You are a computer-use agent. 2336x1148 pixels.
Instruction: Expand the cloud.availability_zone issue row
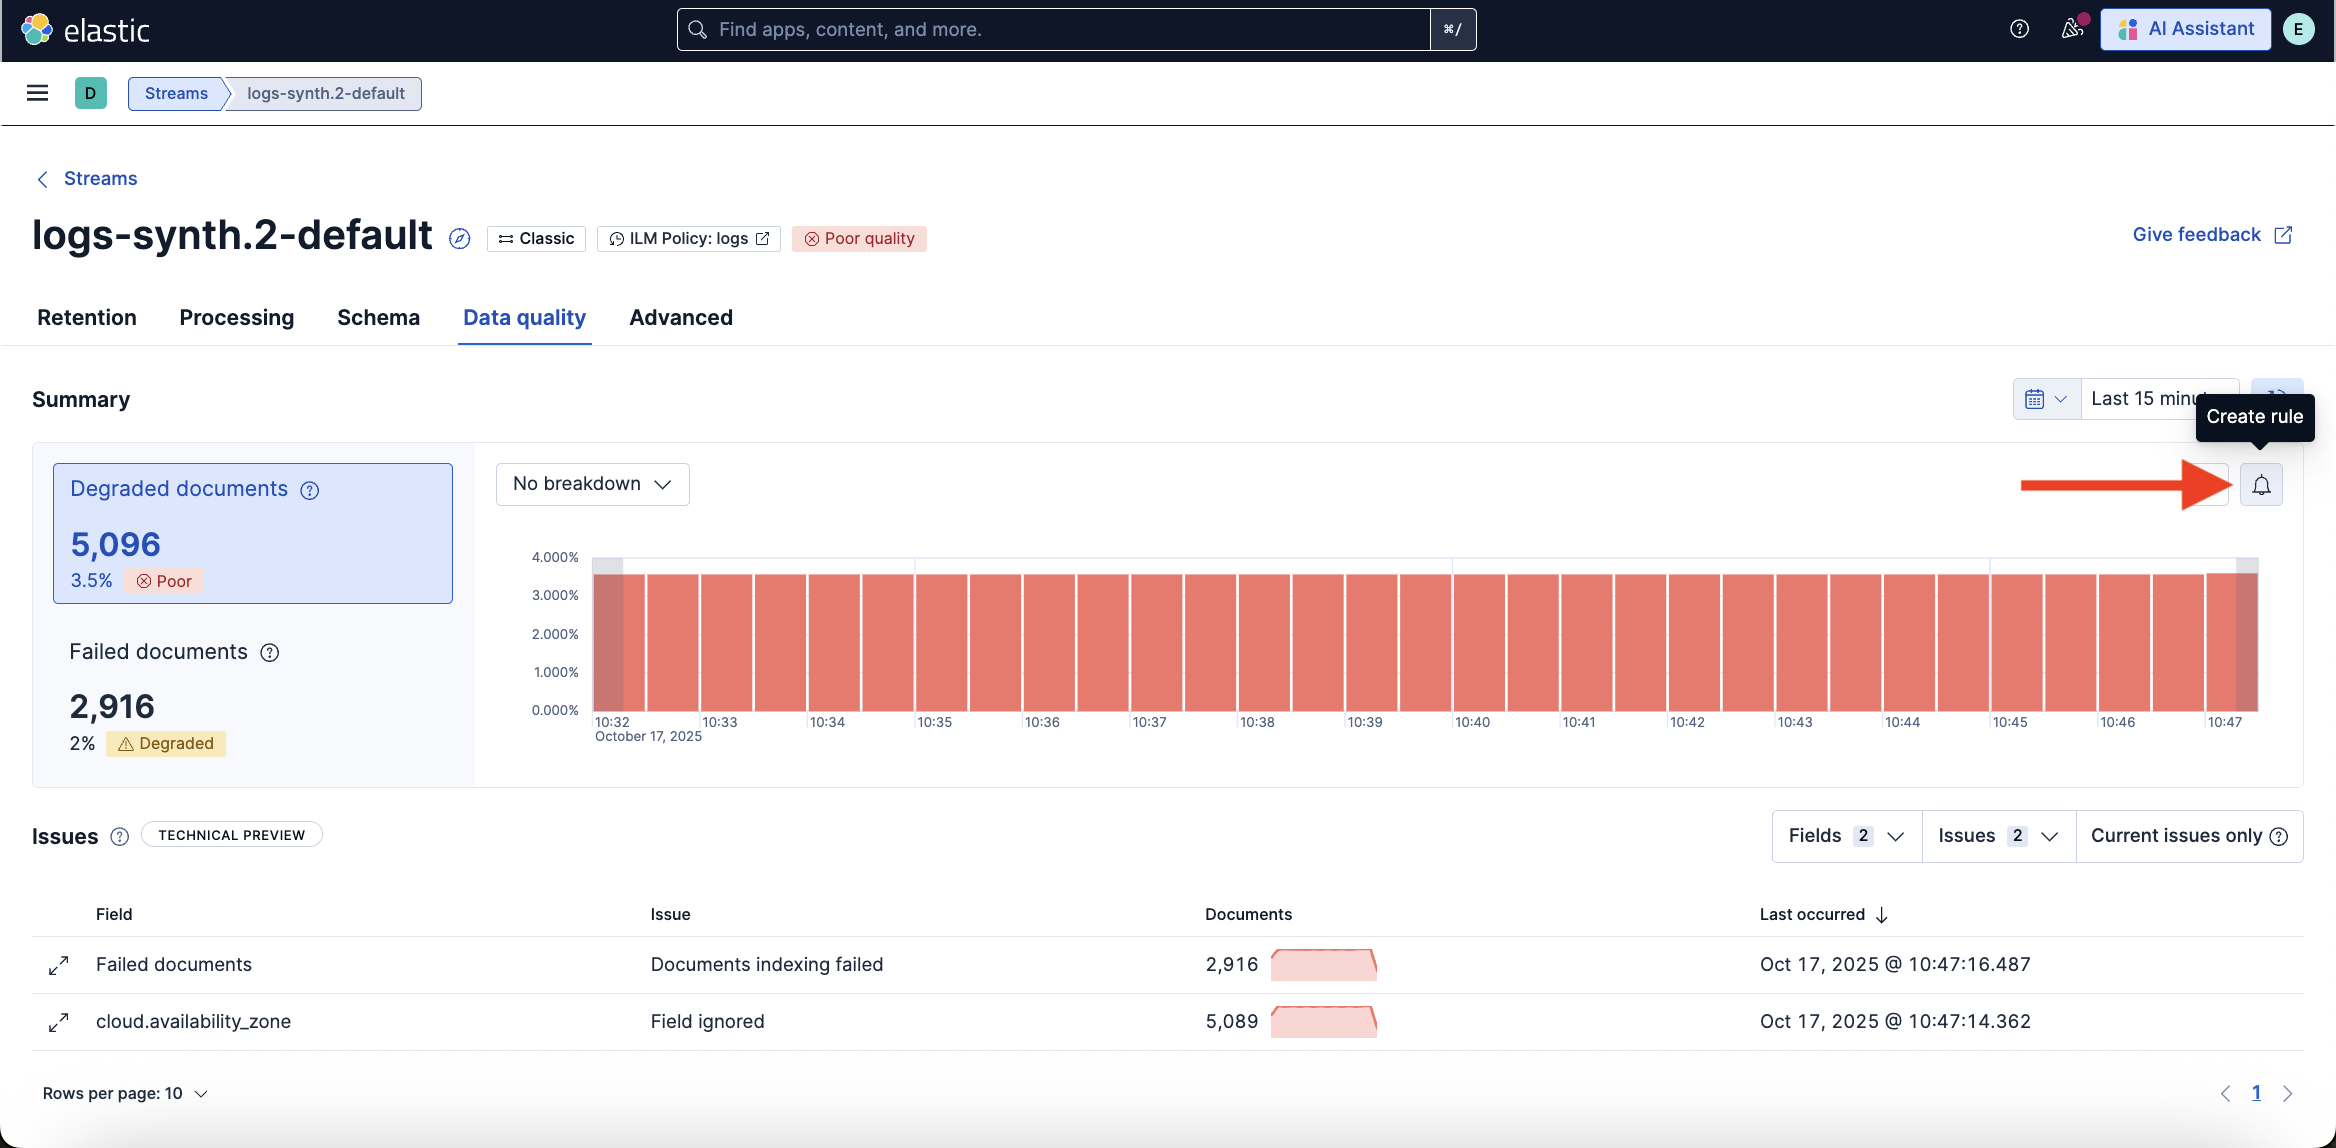point(59,1022)
